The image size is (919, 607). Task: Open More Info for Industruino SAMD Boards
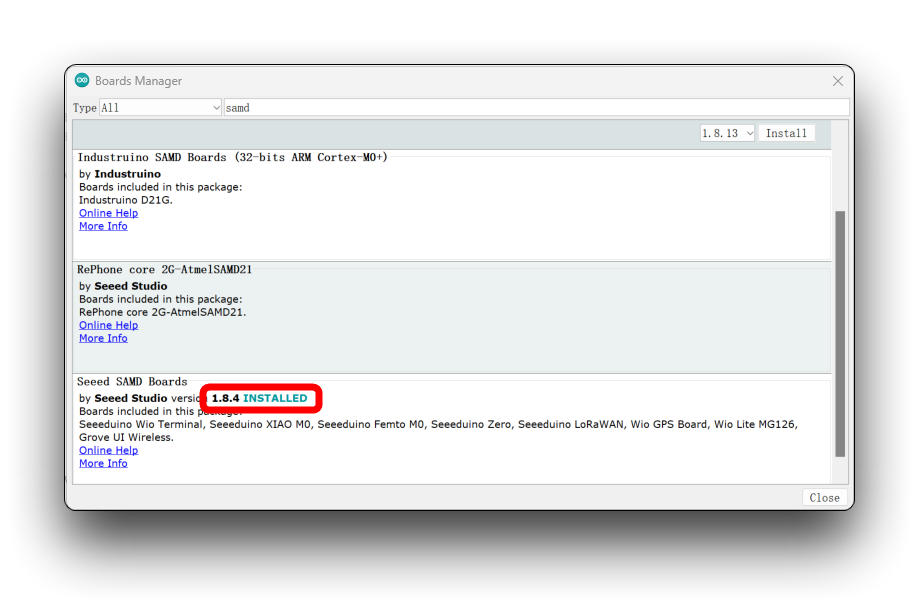[103, 226]
